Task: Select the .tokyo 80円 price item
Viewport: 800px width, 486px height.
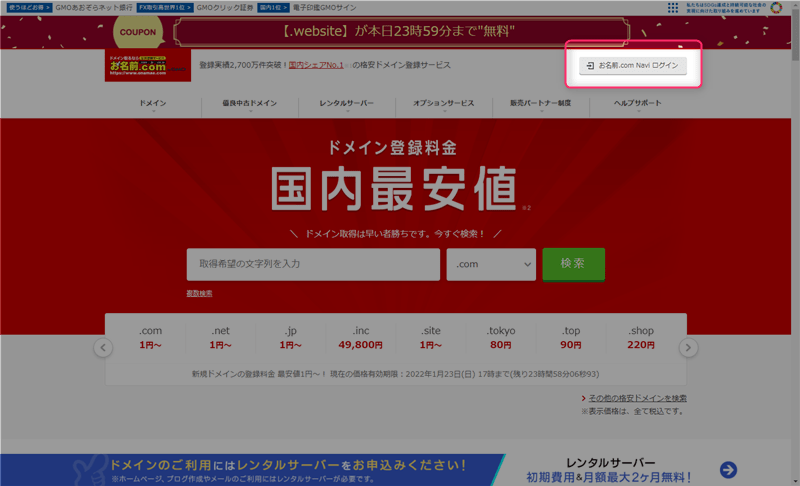Action: click(501, 338)
